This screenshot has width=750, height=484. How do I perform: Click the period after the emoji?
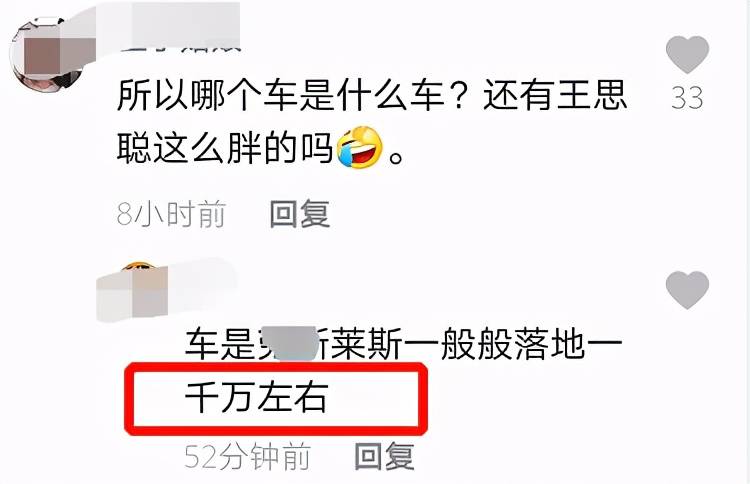coord(396,157)
